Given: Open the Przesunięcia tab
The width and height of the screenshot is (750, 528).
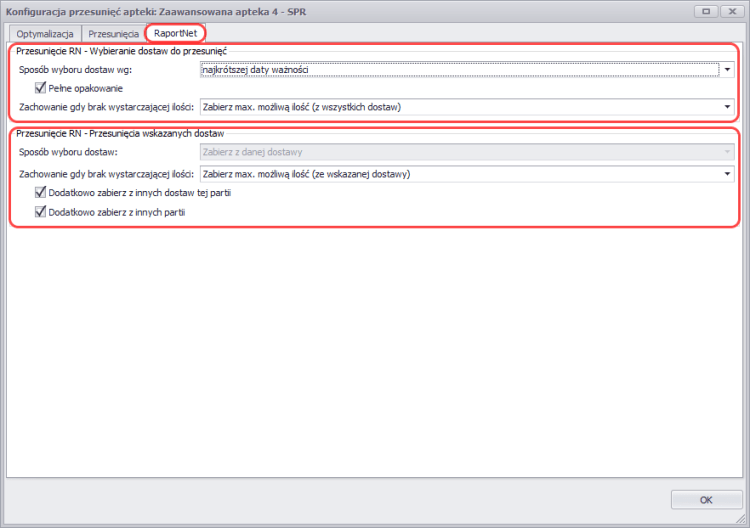Looking at the screenshot, I should pyautogui.click(x=114, y=33).
